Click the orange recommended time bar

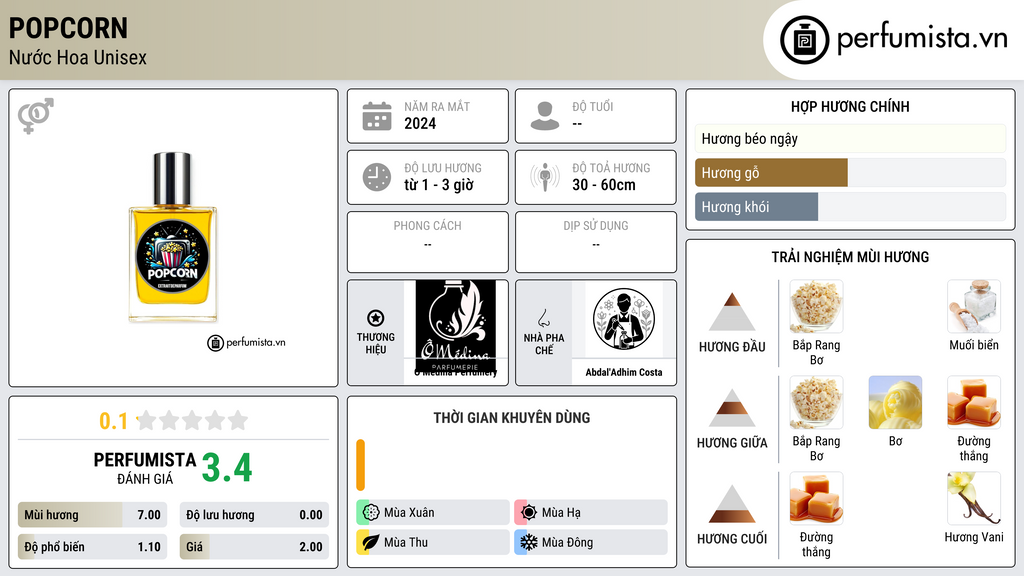point(360,465)
